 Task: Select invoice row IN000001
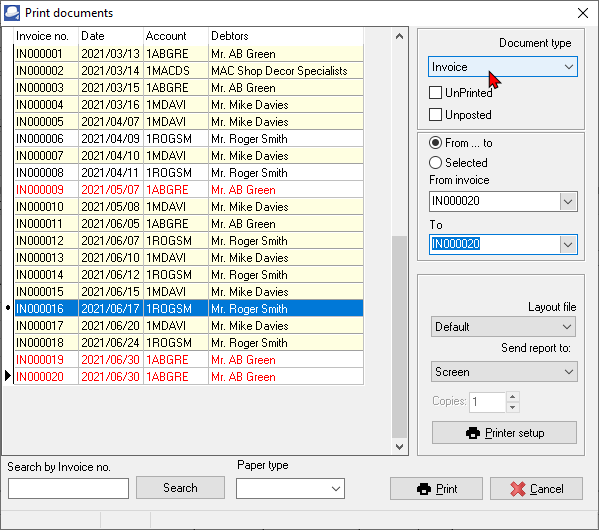(189, 54)
